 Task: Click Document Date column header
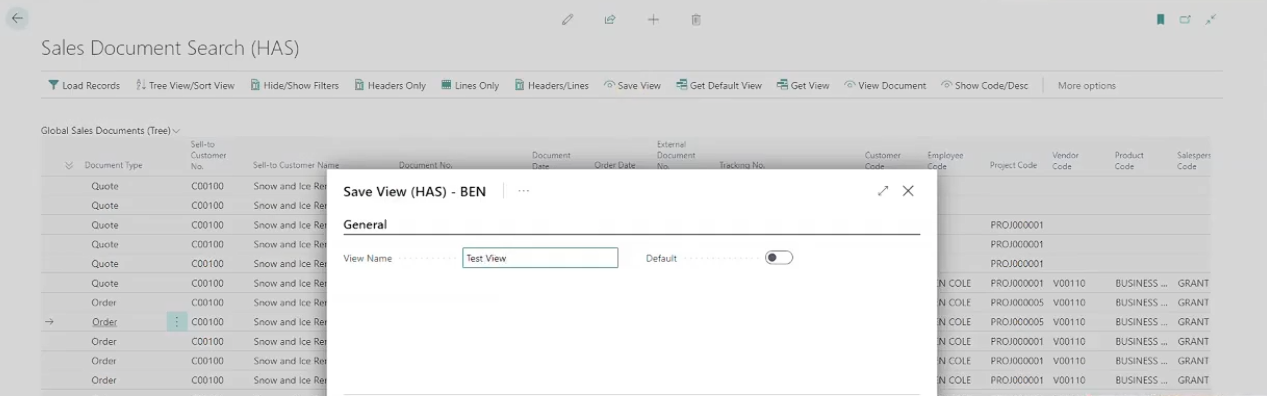click(551, 160)
